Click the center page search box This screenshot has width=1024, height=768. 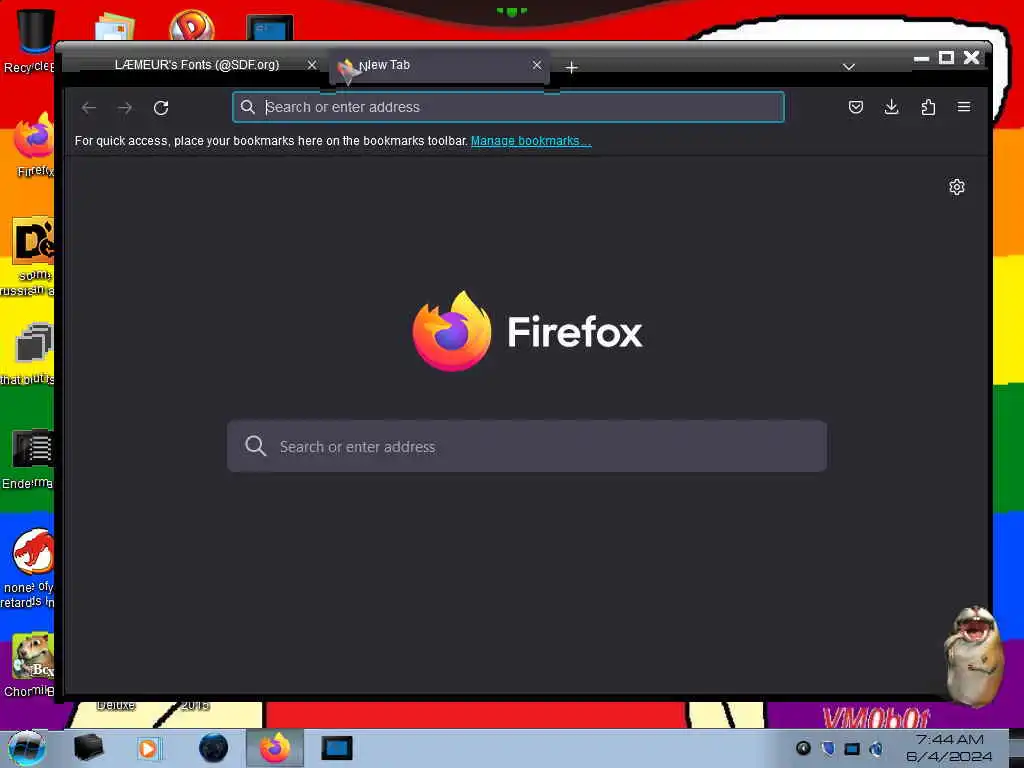[x=527, y=447]
